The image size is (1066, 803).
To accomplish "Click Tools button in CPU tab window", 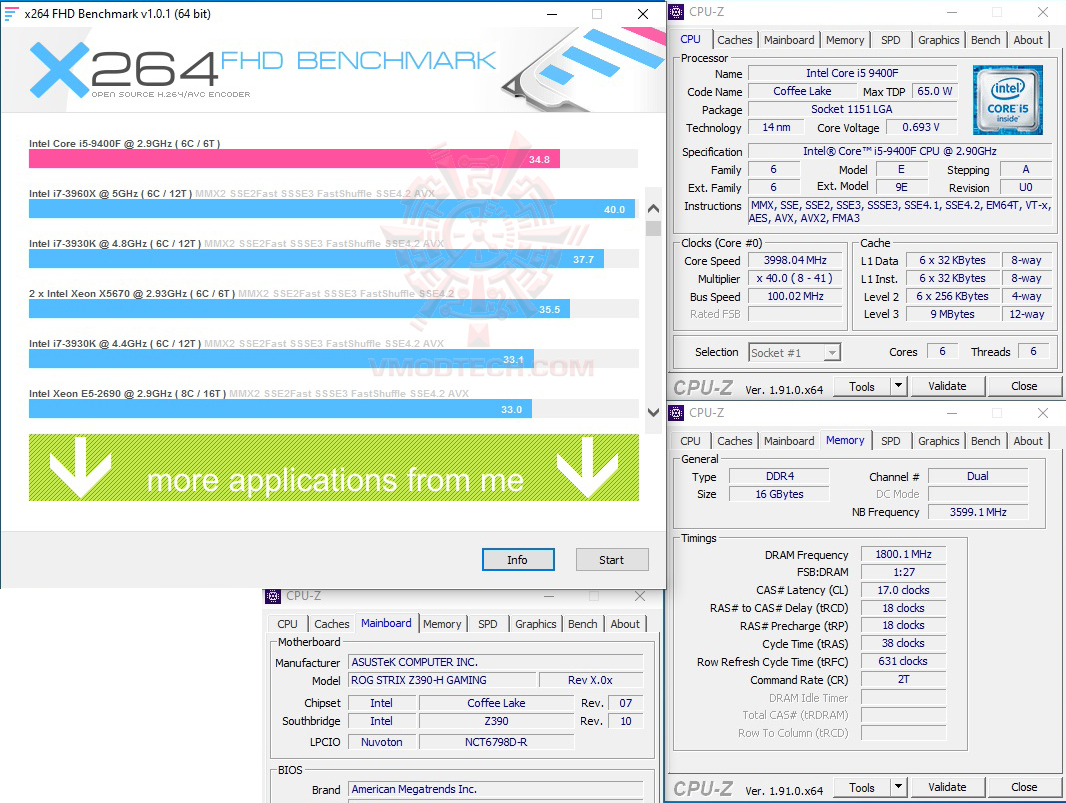I will pos(861,386).
